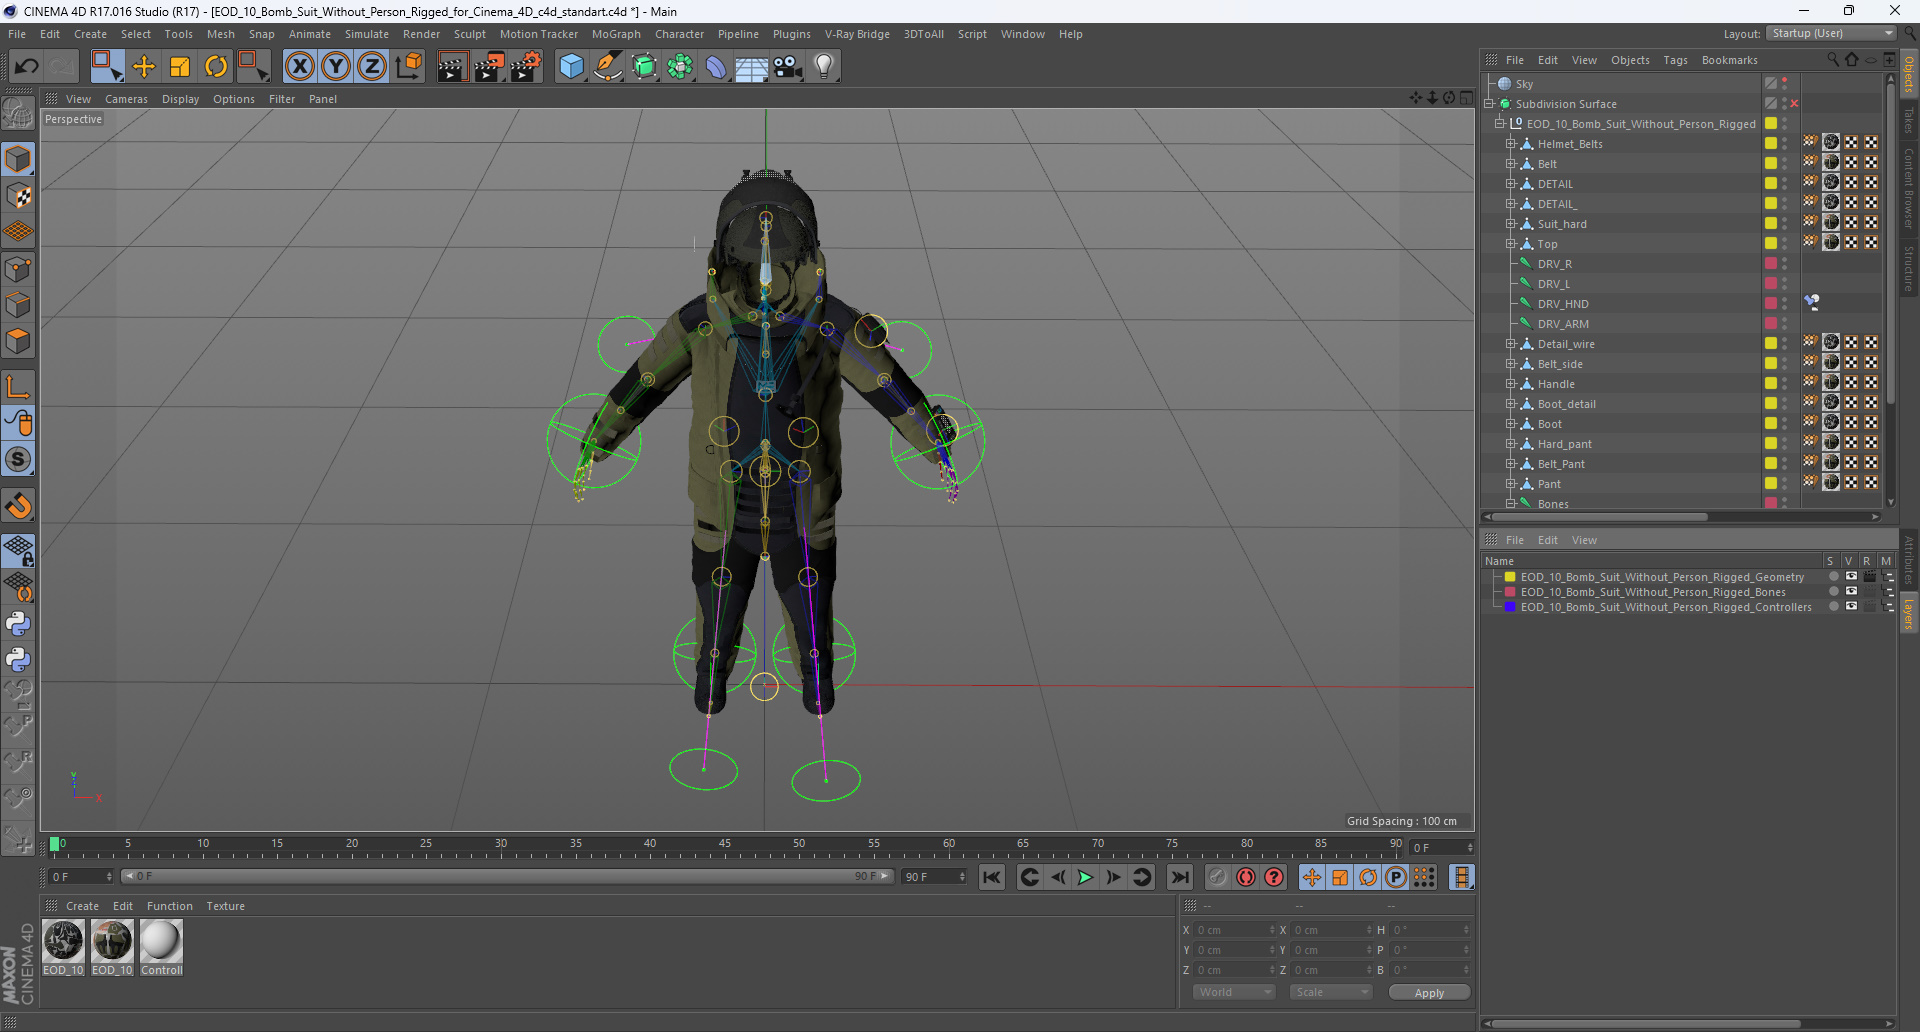Click the Undo arrow icon

[x=27, y=67]
